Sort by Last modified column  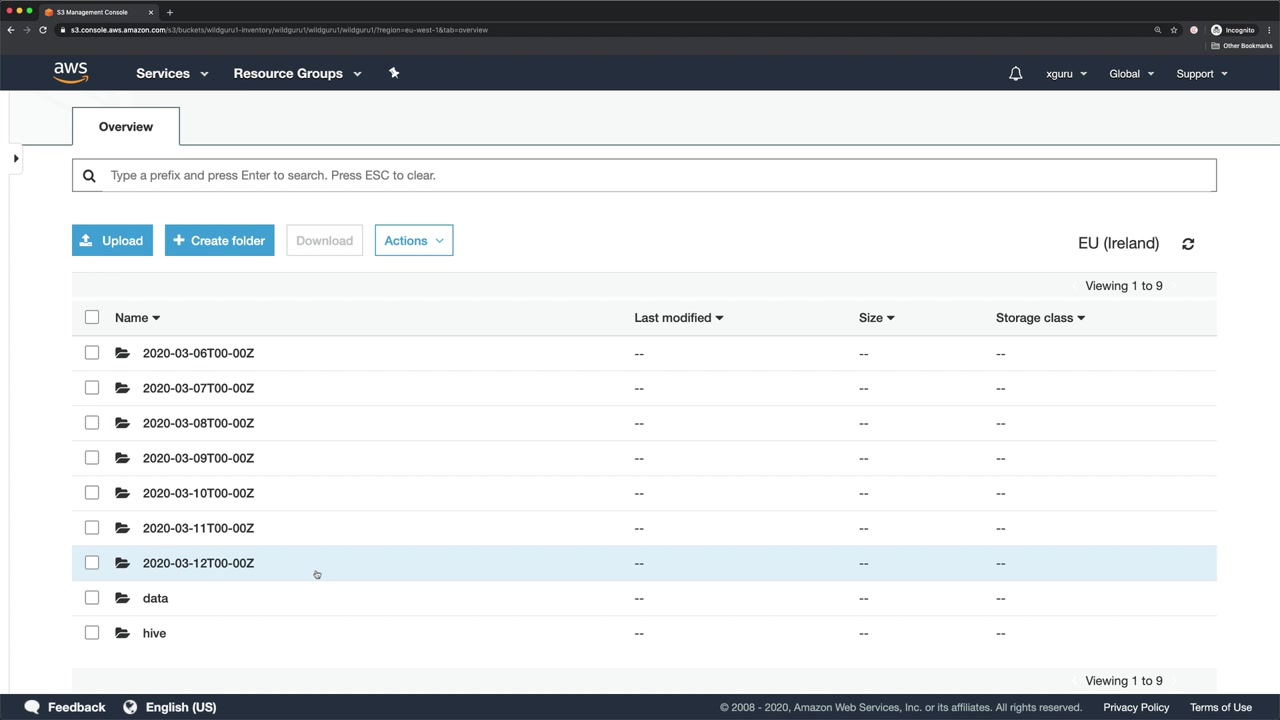tap(678, 317)
